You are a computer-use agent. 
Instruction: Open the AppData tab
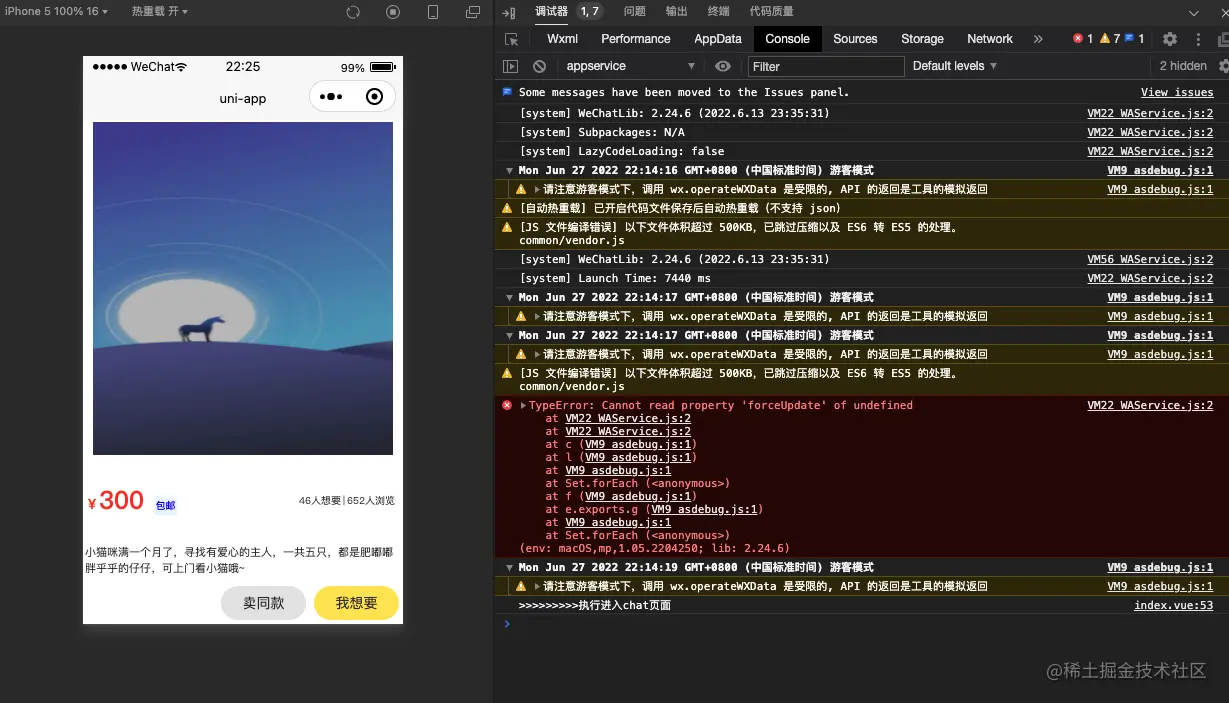tap(718, 39)
